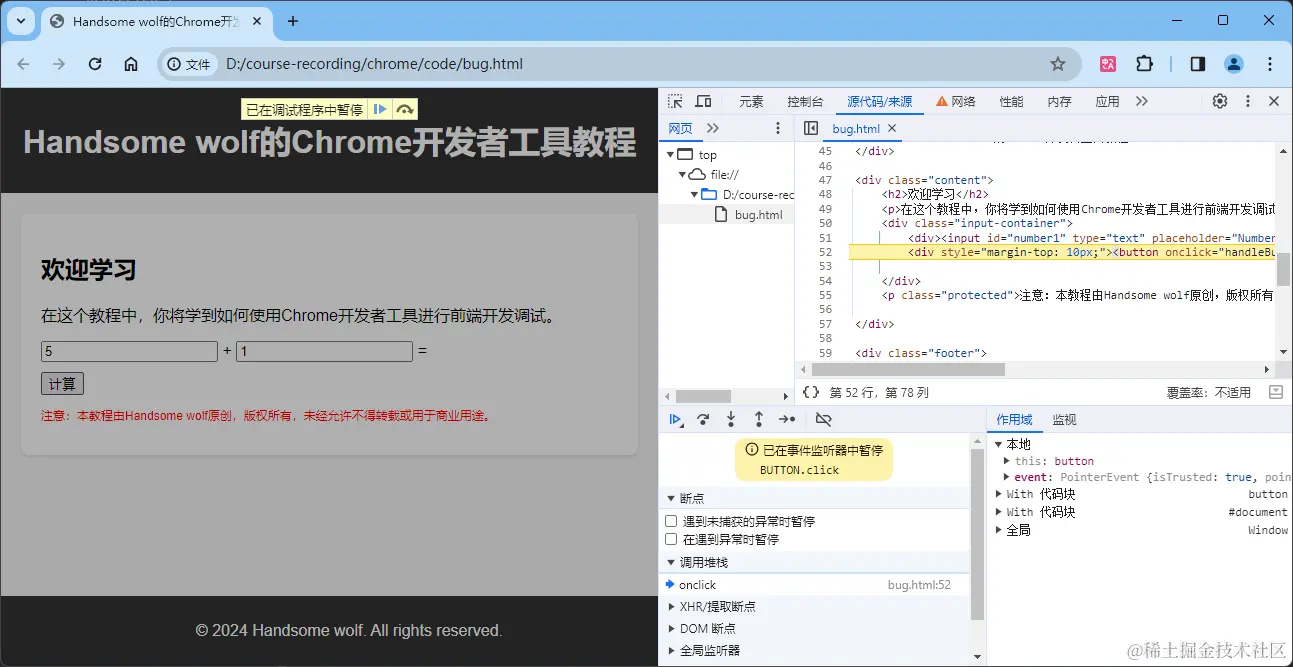The height and width of the screenshot is (667, 1293).
Task: Click the Step arrow-dot icon
Action: [788, 419]
